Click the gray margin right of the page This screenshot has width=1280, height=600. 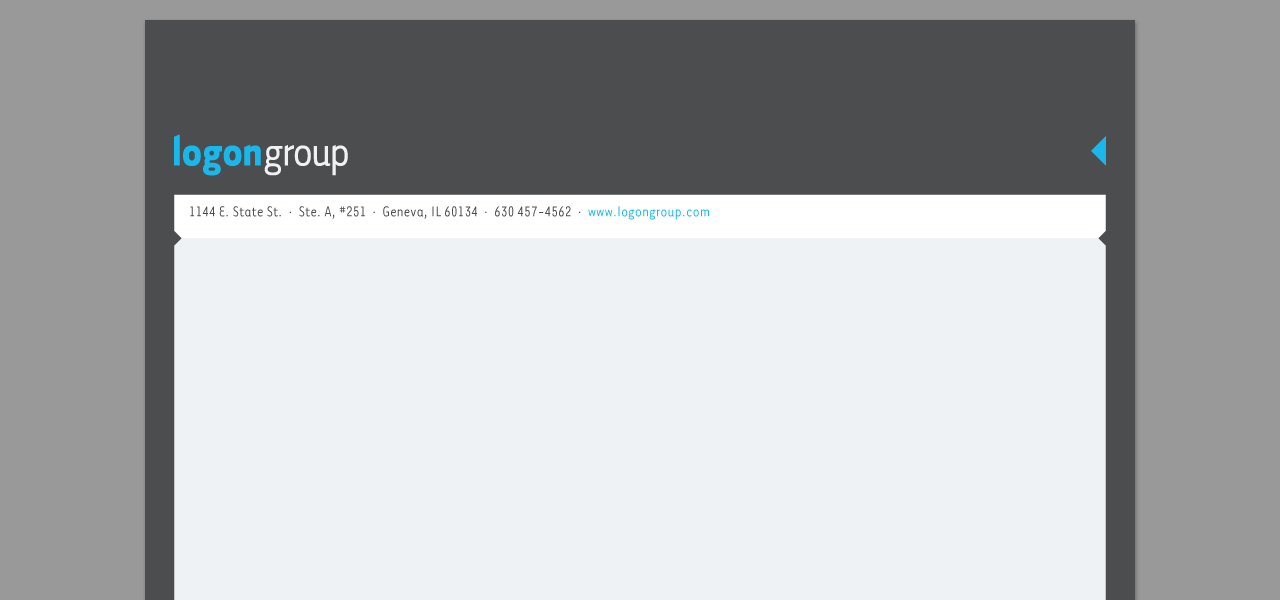click(x=1208, y=300)
